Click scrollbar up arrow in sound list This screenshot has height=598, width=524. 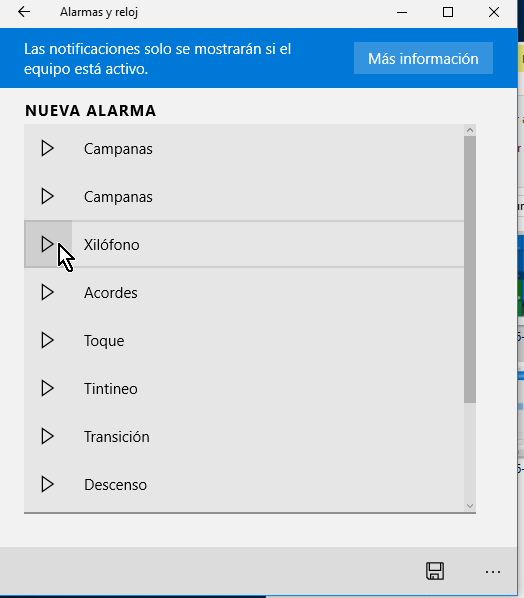(x=470, y=130)
